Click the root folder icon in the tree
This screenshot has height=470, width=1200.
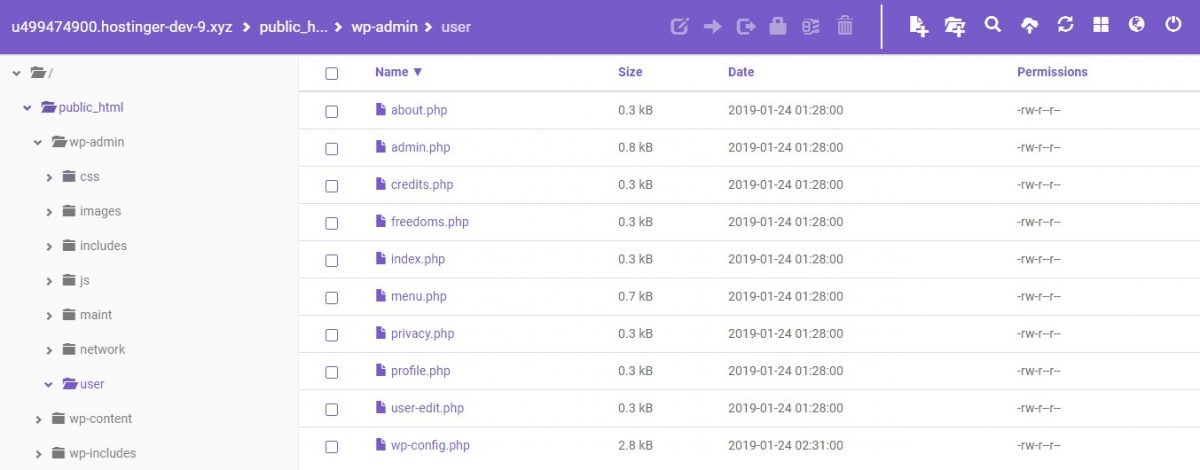[x=39, y=72]
